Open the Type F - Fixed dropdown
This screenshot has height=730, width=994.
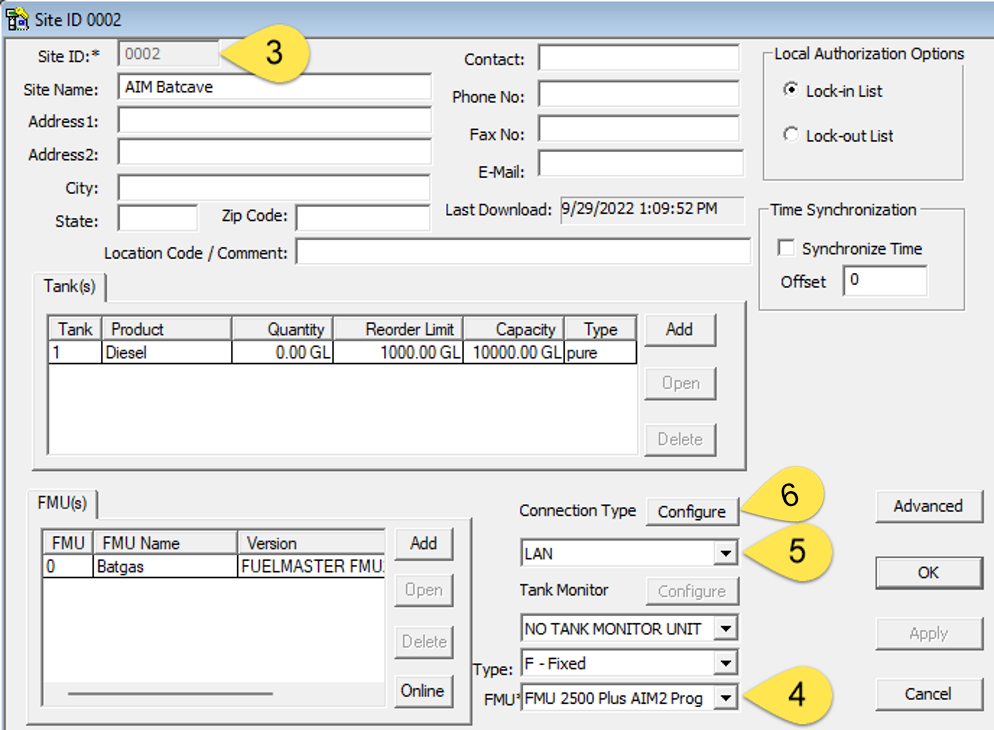pyautogui.click(x=725, y=663)
